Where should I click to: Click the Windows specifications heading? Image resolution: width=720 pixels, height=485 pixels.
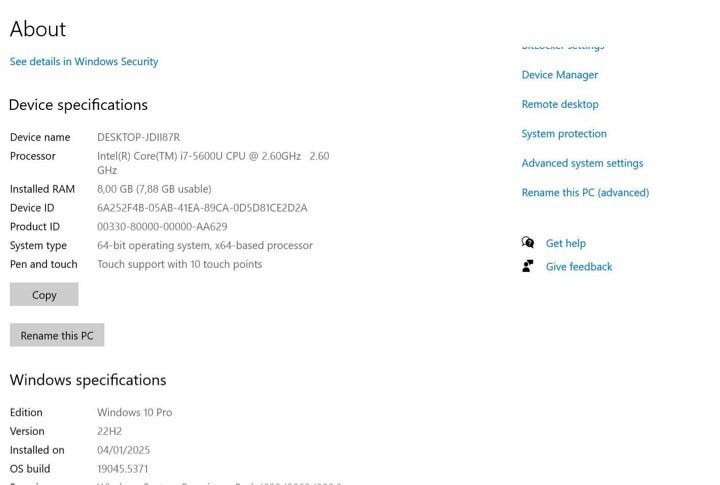88,380
